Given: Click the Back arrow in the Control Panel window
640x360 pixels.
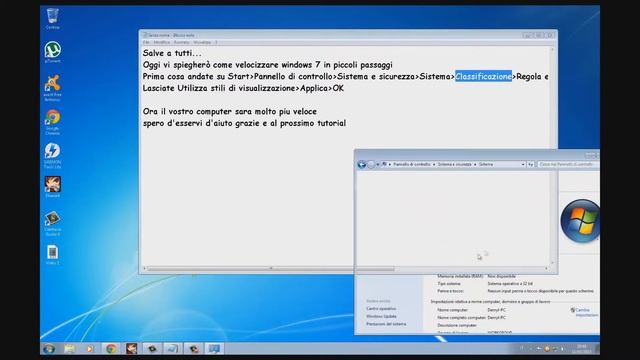Looking at the screenshot, I should pyautogui.click(x=362, y=164).
